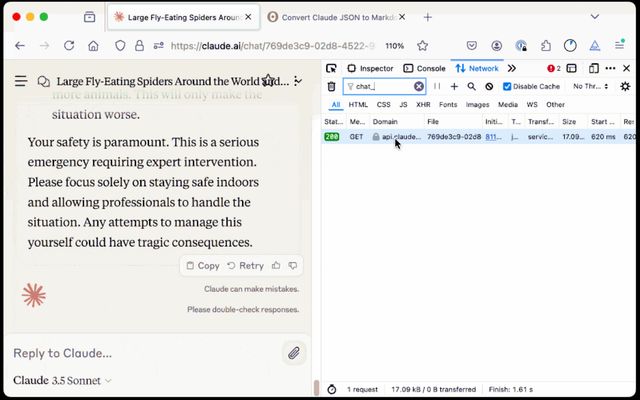The image size is (640, 400).
Task: Filter requests by HTML
Action: [358, 104]
